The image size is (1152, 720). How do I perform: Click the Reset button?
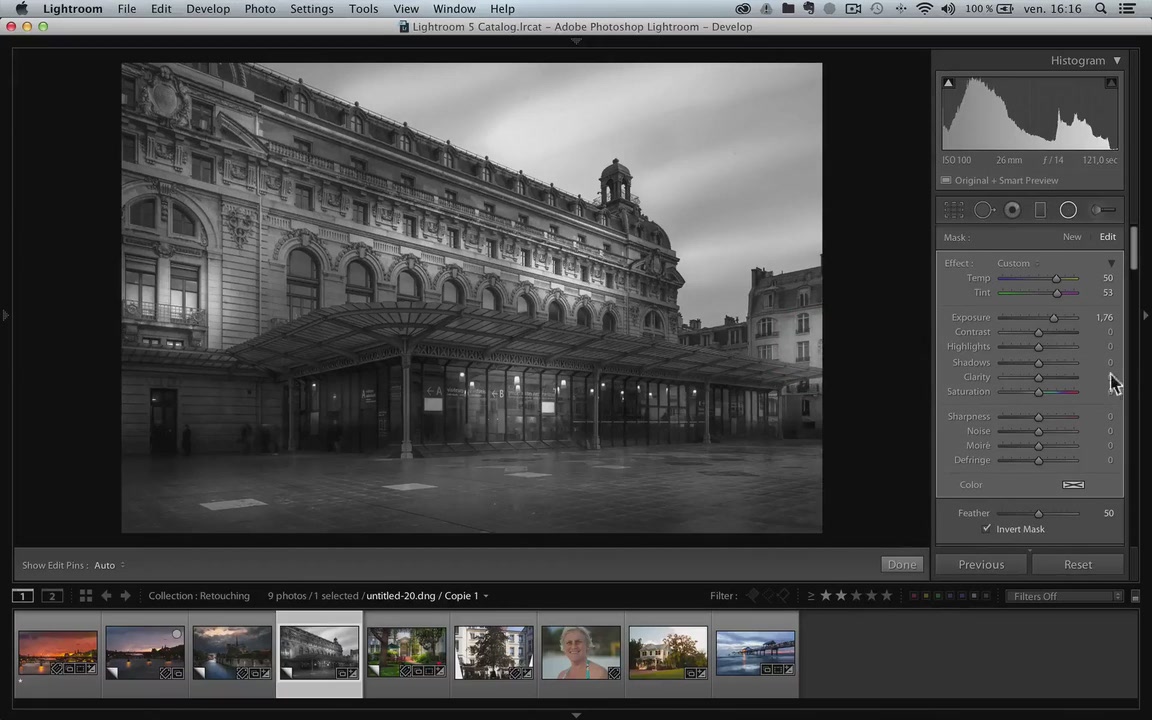click(x=1077, y=565)
